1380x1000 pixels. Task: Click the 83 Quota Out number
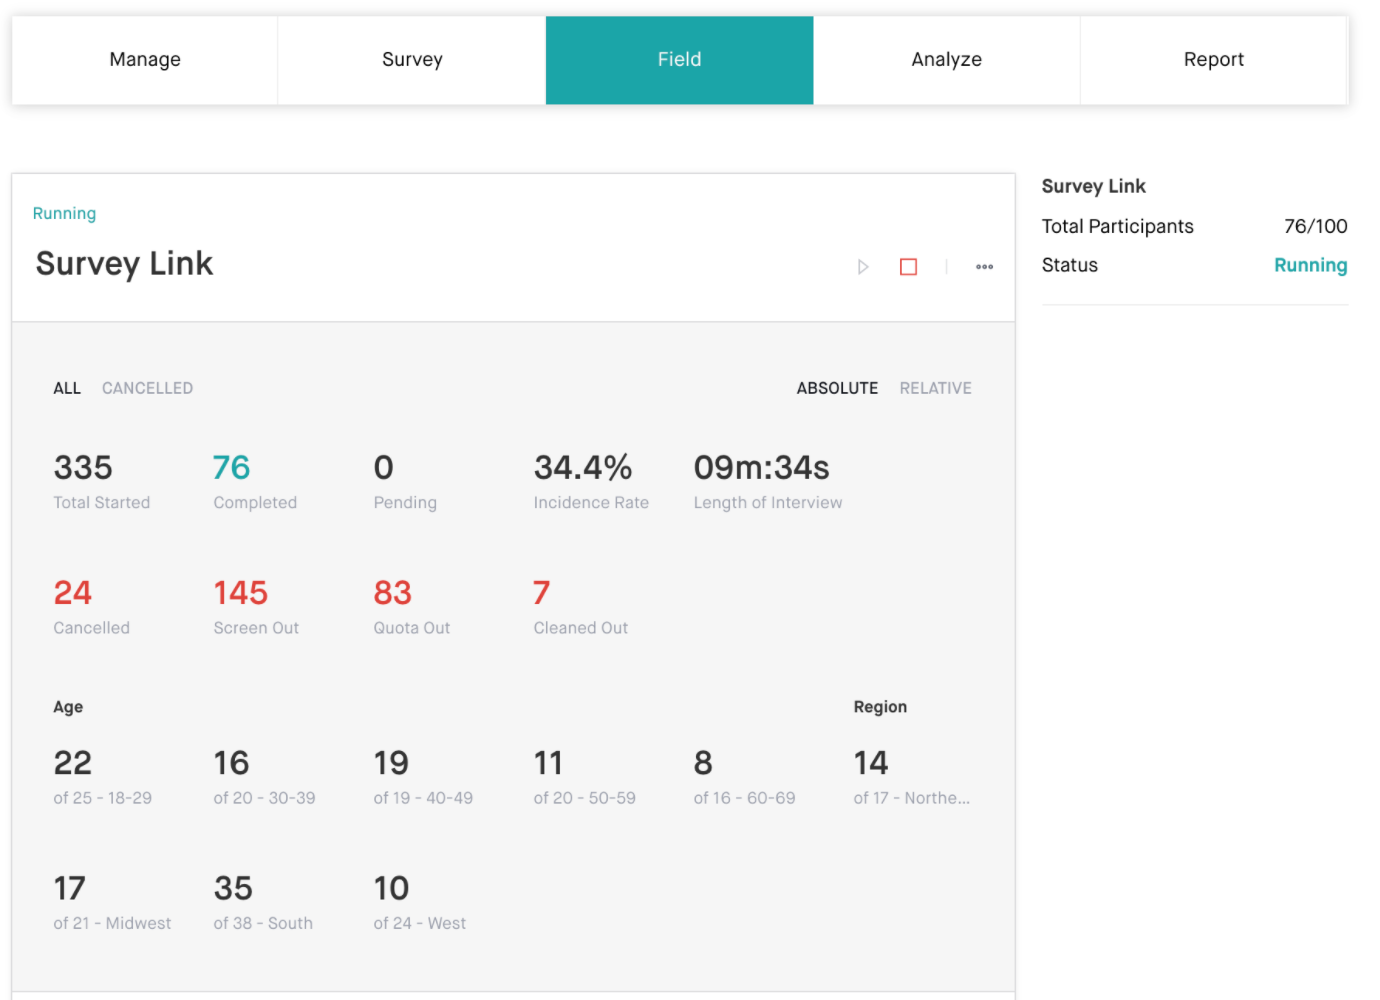[393, 593]
